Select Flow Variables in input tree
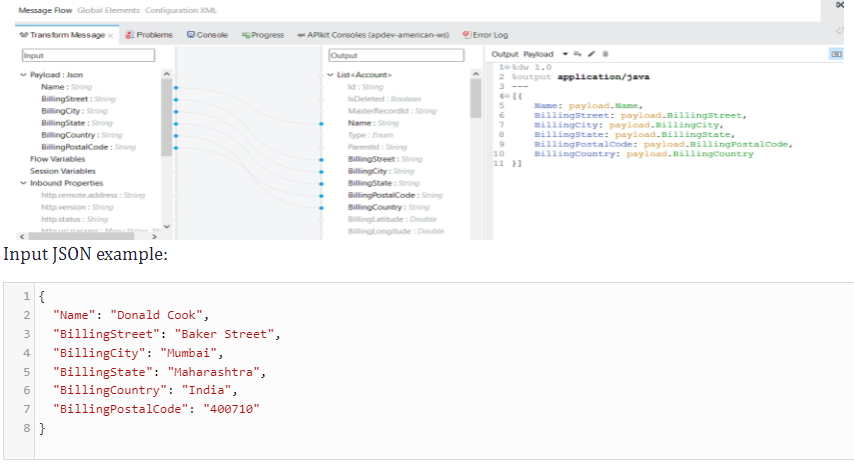The width and height of the screenshot is (854, 470). click(58, 158)
